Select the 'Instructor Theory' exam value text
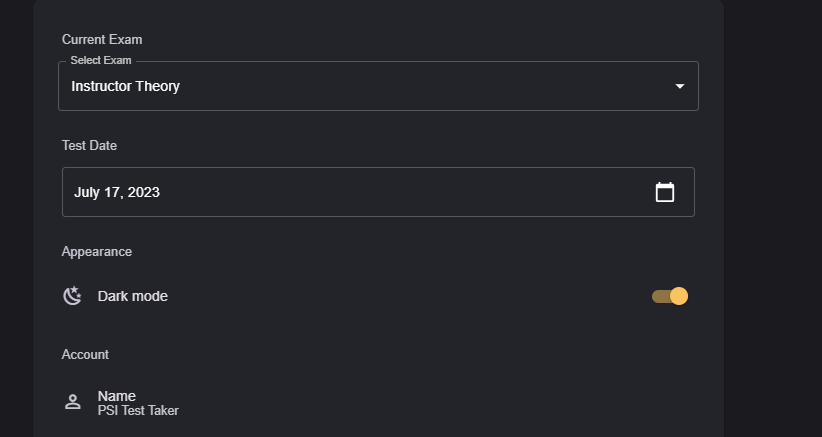Image resolution: width=822 pixels, height=437 pixels. click(x=125, y=86)
